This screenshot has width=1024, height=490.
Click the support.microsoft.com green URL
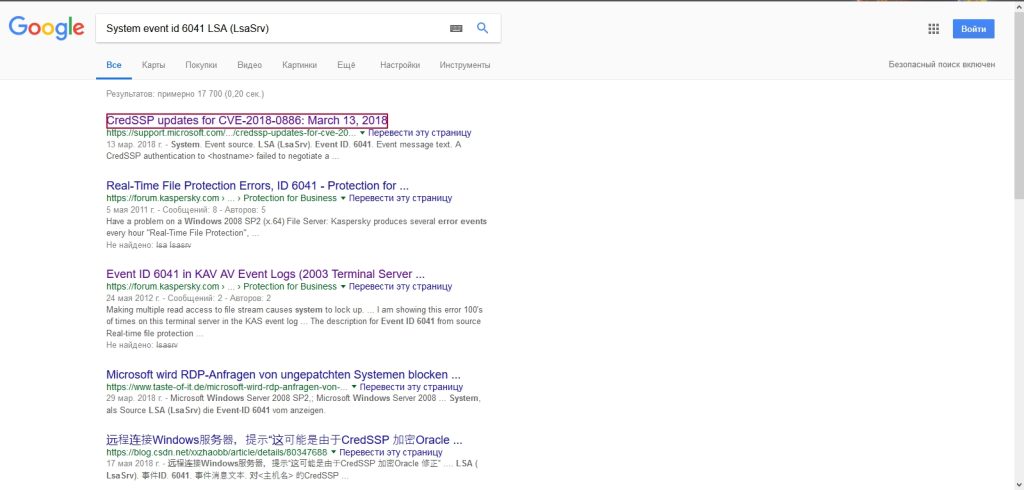click(x=231, y=133)
